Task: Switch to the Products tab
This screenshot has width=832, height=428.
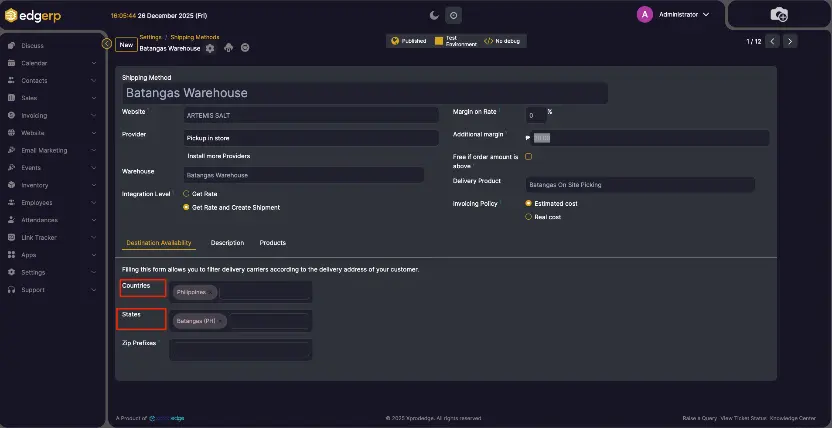Action: point(272,243)
